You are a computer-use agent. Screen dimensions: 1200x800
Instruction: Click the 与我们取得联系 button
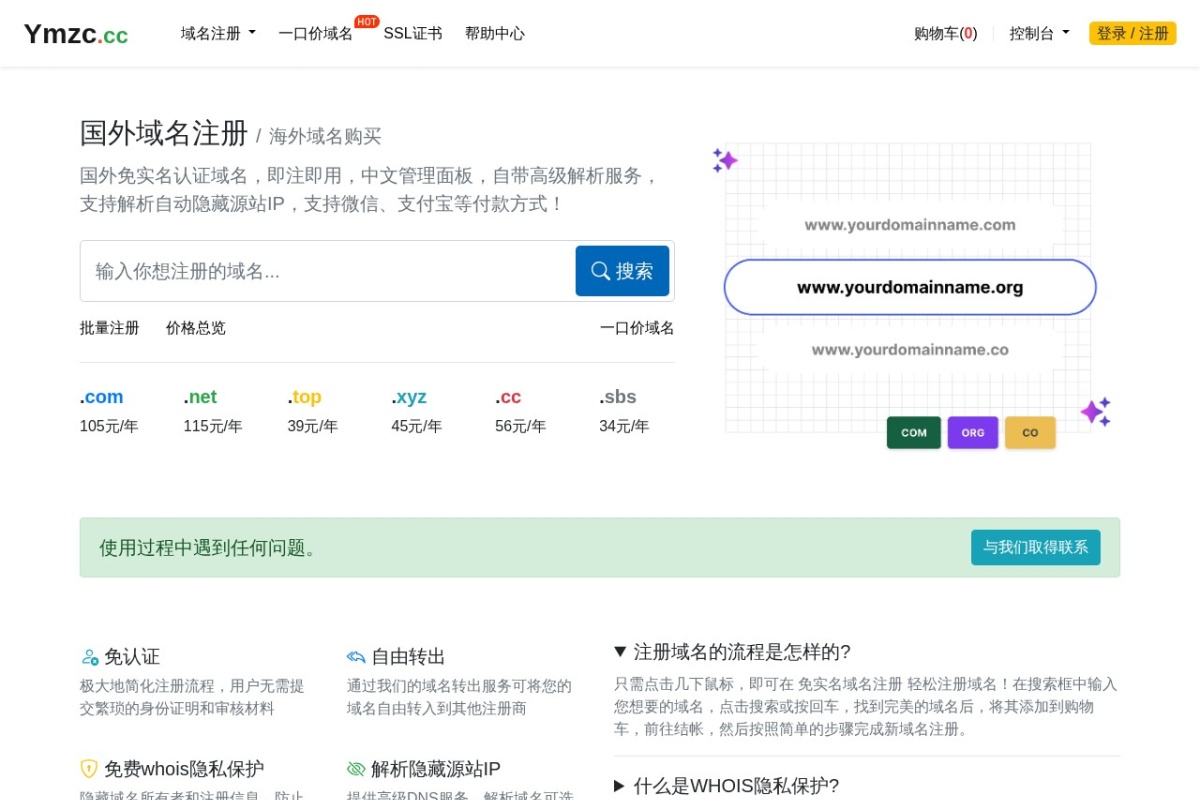coord(1036,547)
